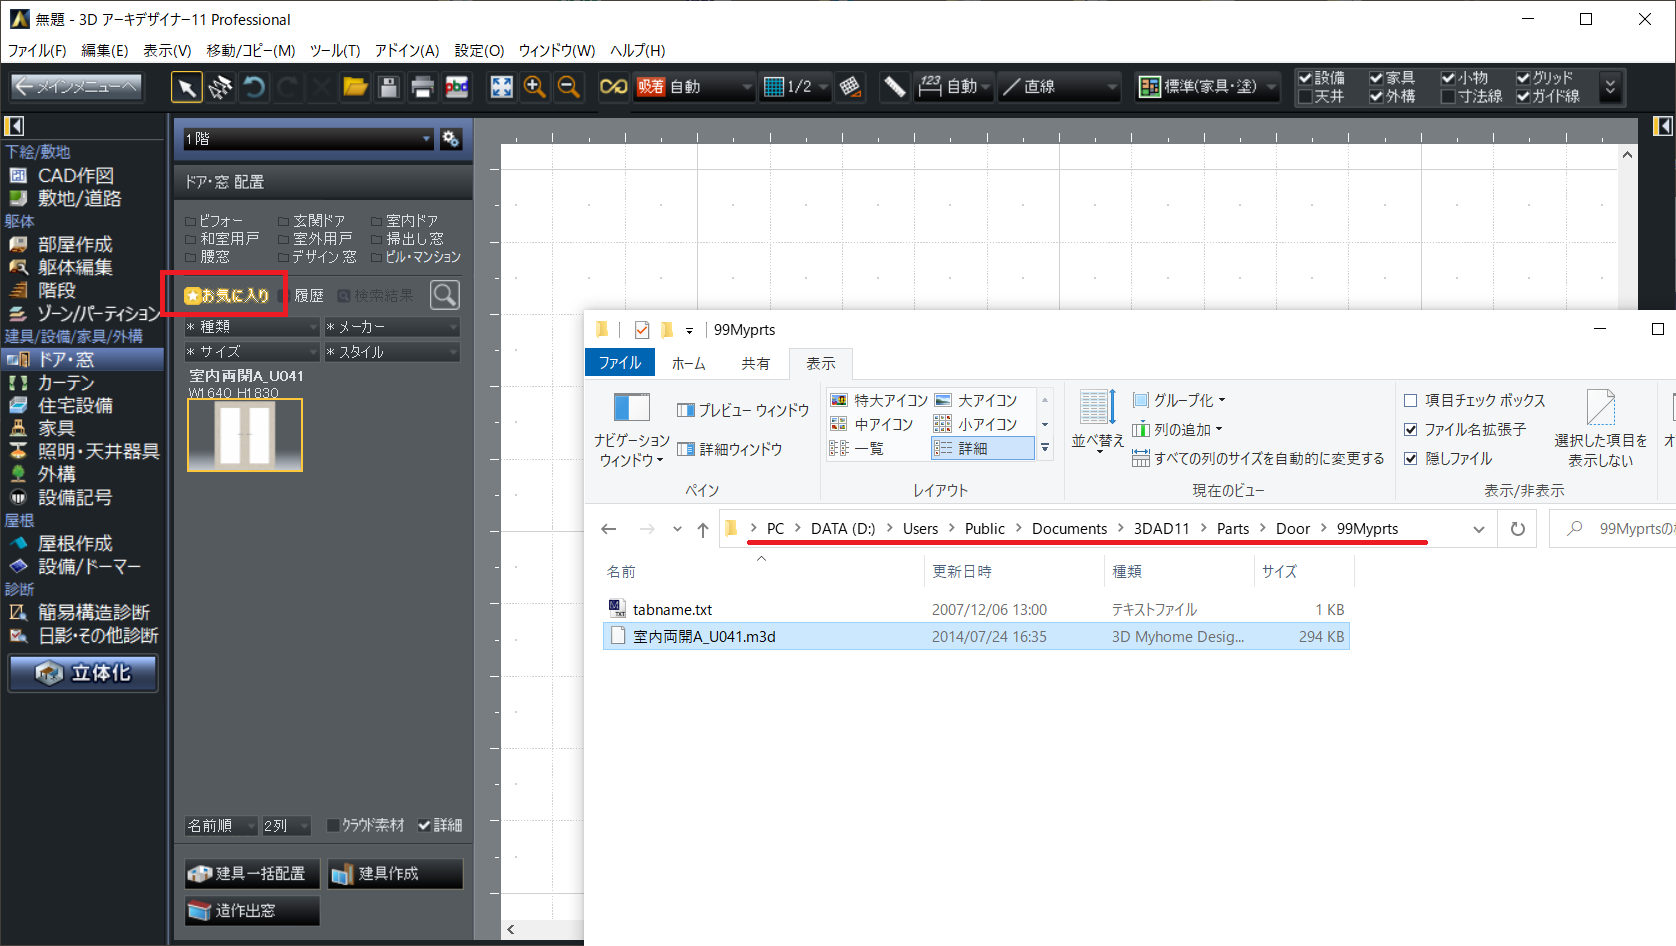1676x946 pixels.
Task: Toggle the グリッド checkbox
Action: tap(1523, 78)
